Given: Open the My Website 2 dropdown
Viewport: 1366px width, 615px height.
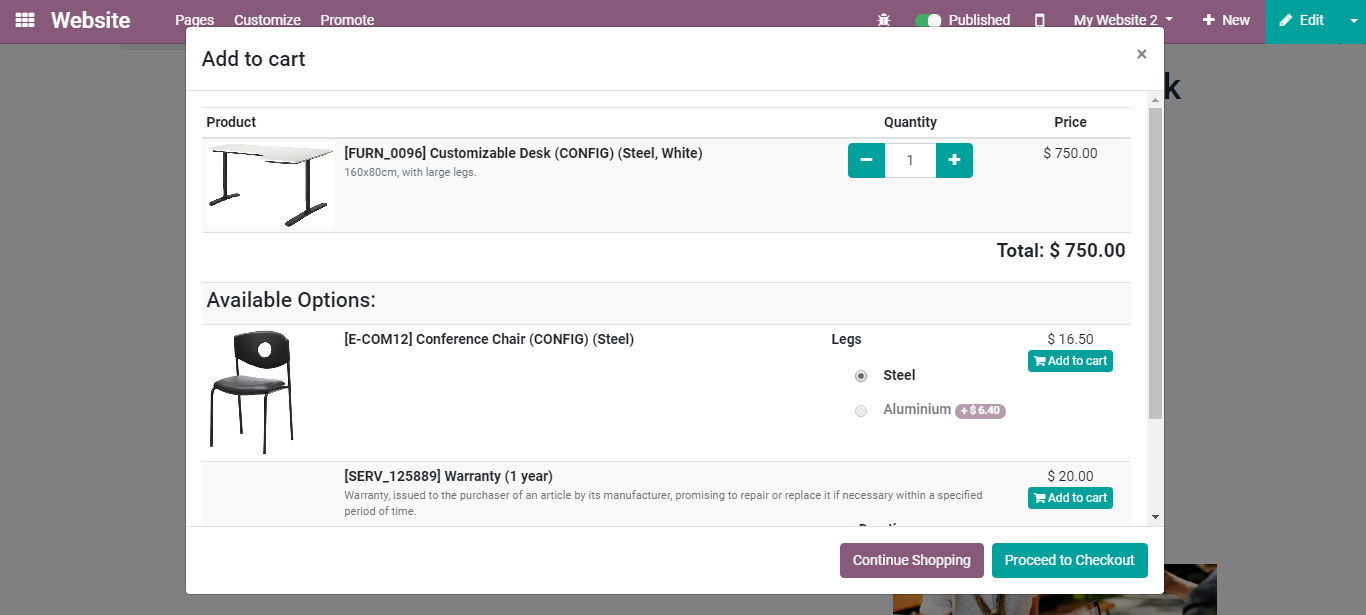Looking at the screenshot, I should (x=1123, y=20).
